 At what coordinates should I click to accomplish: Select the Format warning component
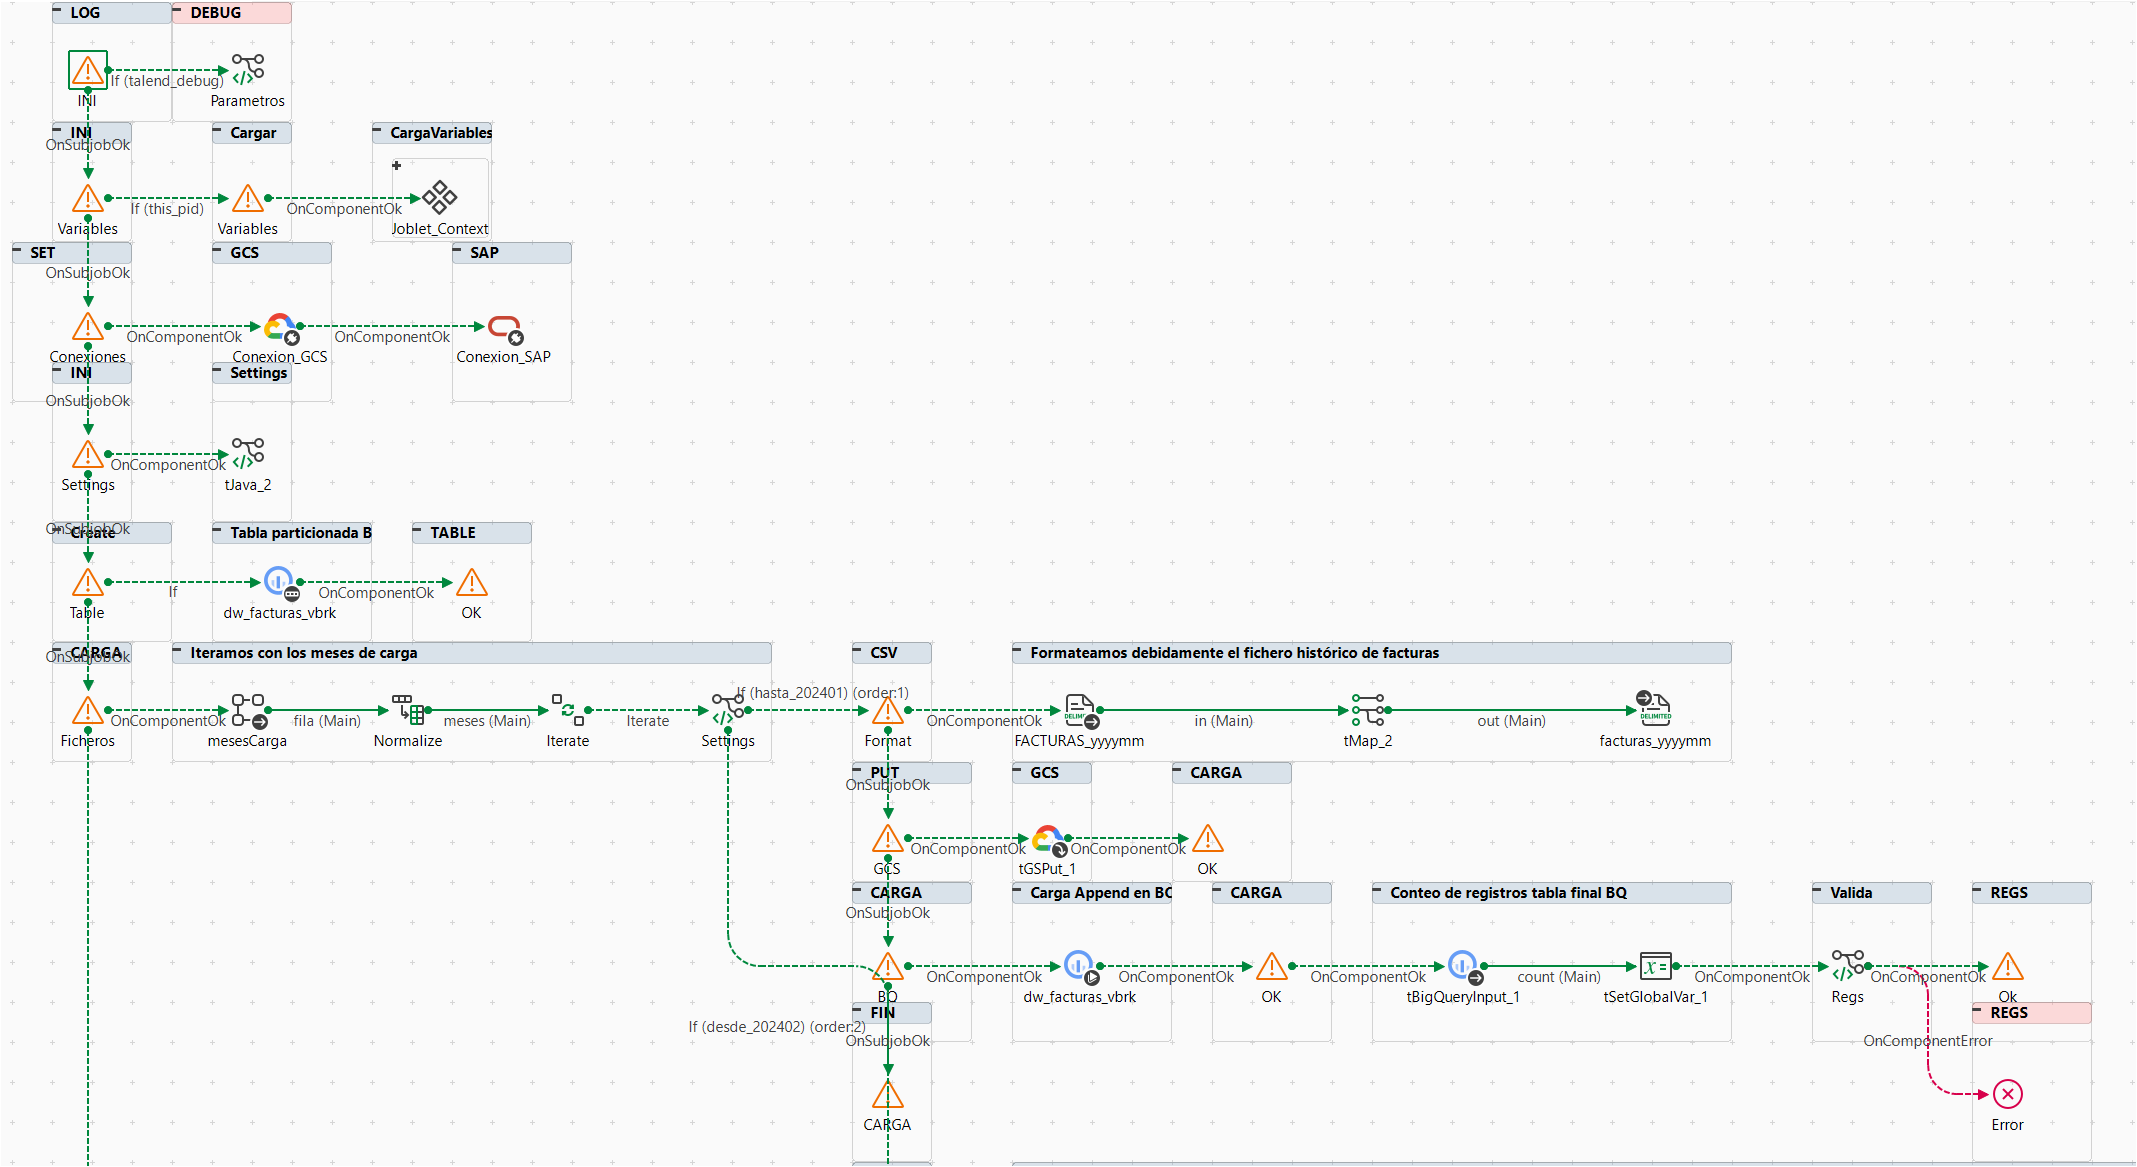click(888, 710)
